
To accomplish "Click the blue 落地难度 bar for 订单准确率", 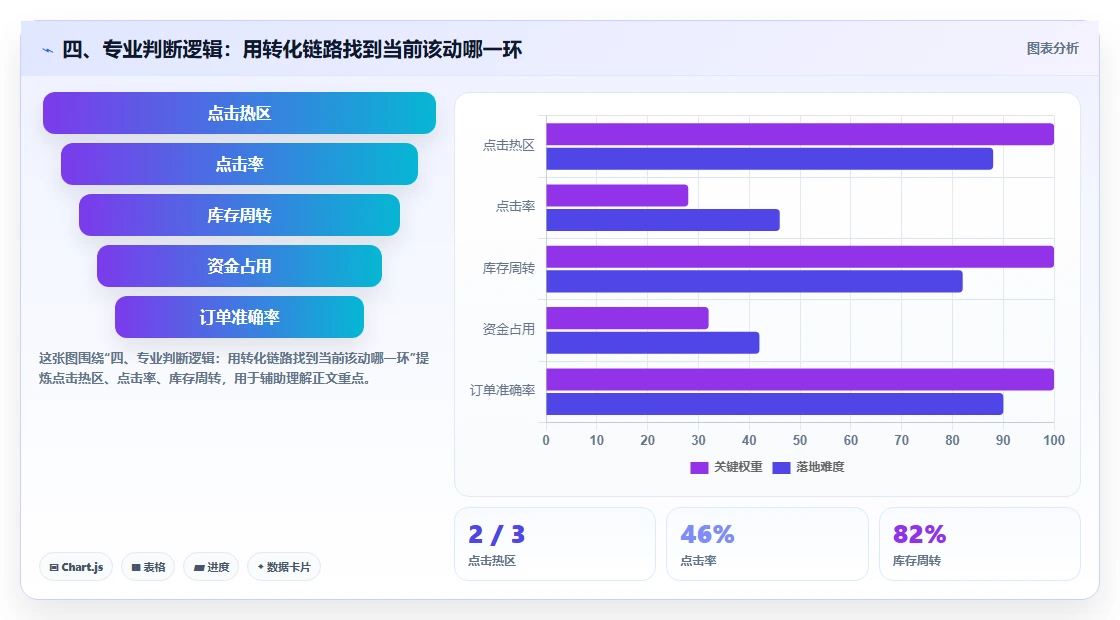I will click(774, 404).
